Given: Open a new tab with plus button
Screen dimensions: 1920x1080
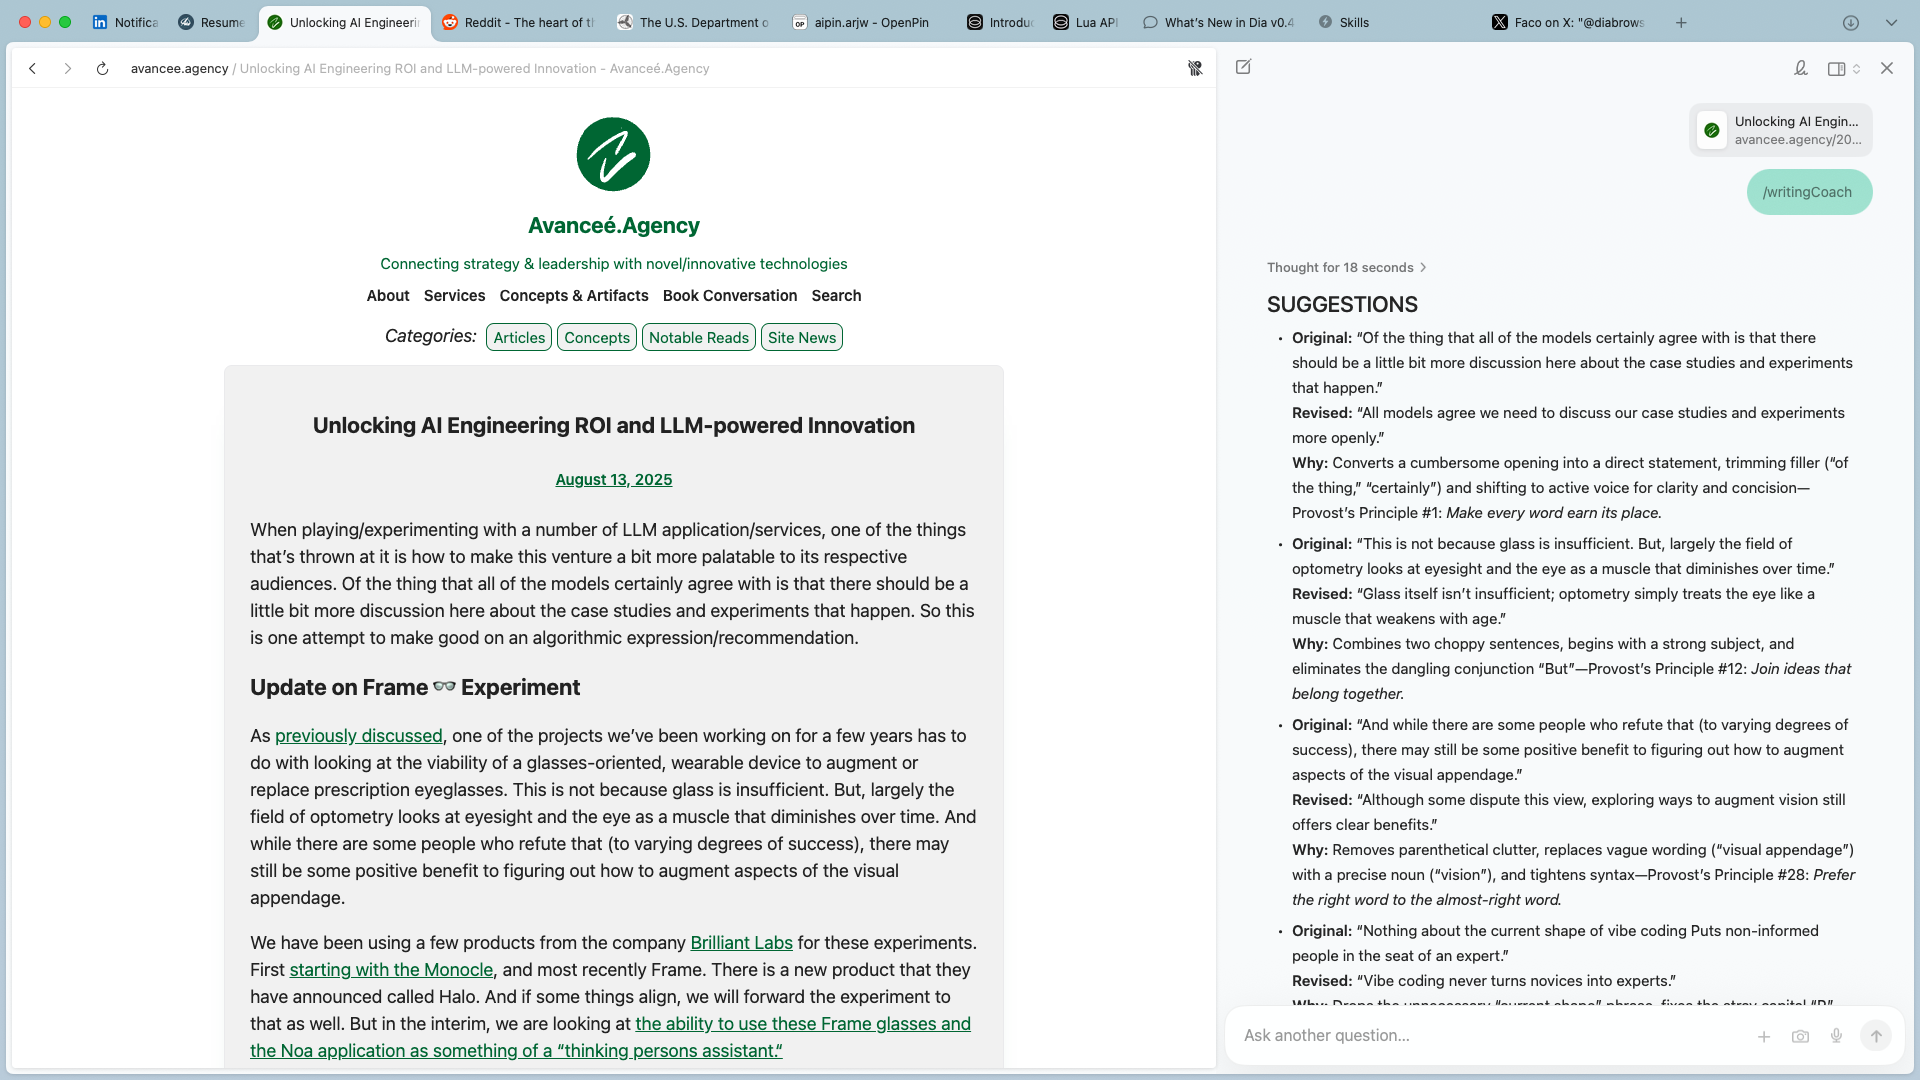Looking at the screenshot, I should (x=1681, y=22).
